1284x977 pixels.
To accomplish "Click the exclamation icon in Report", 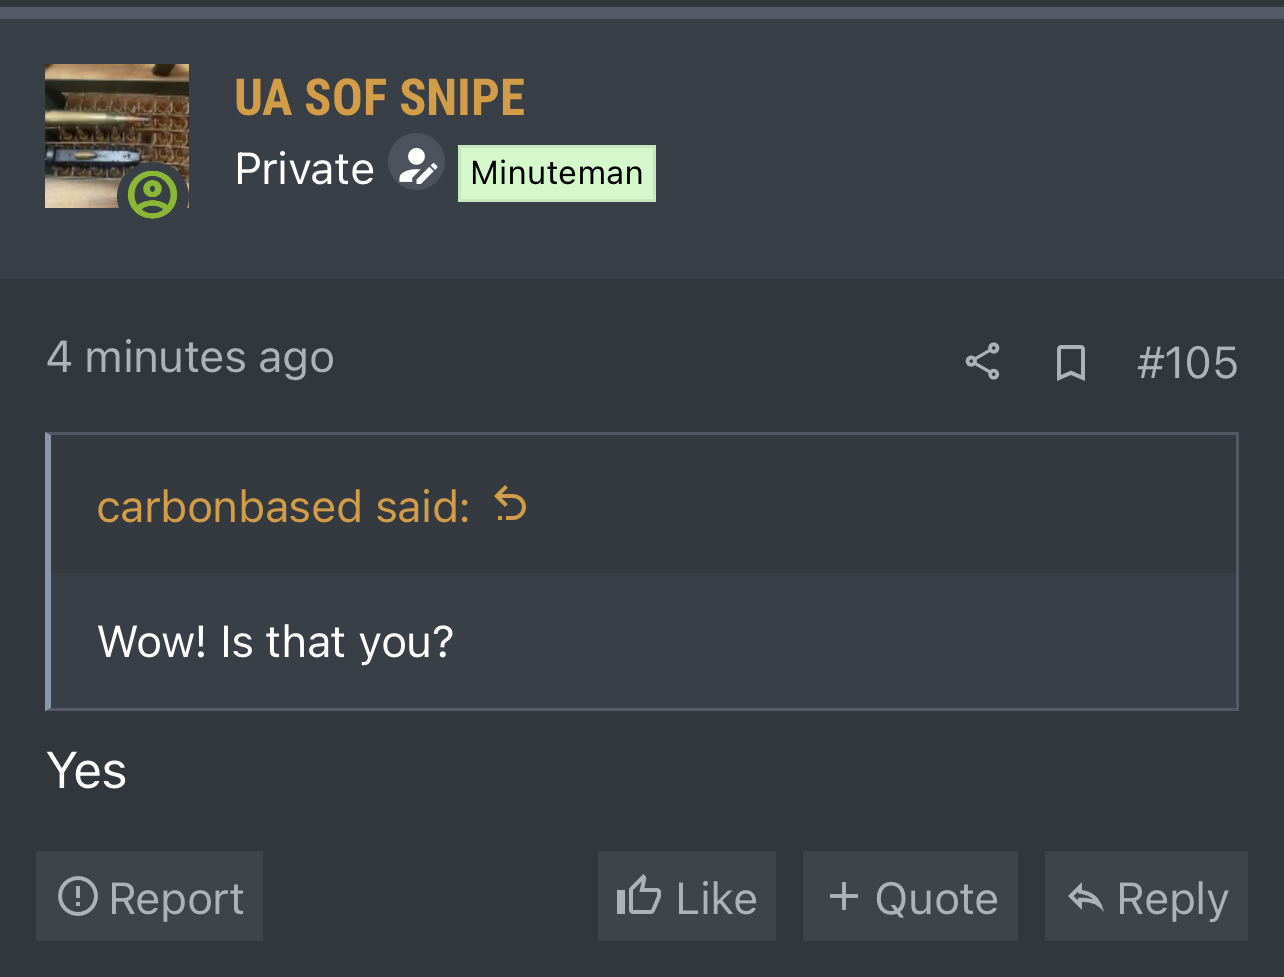I will tap(78, 896).
